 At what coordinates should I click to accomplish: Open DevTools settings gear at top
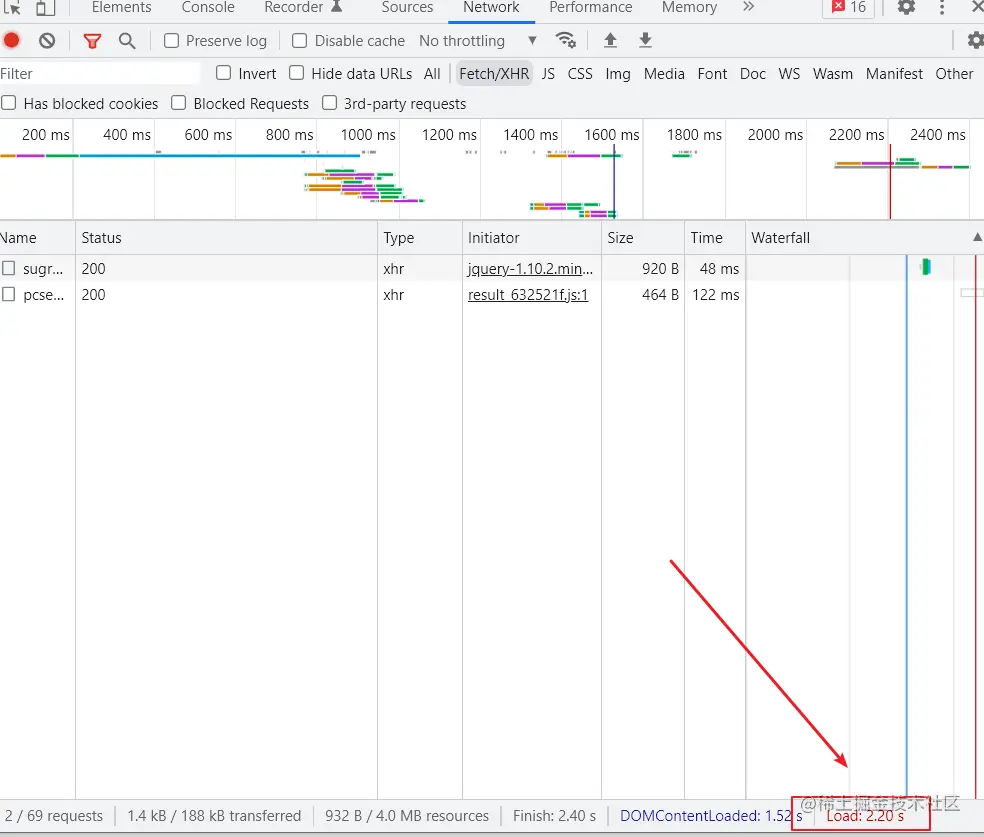pos(906,7)
